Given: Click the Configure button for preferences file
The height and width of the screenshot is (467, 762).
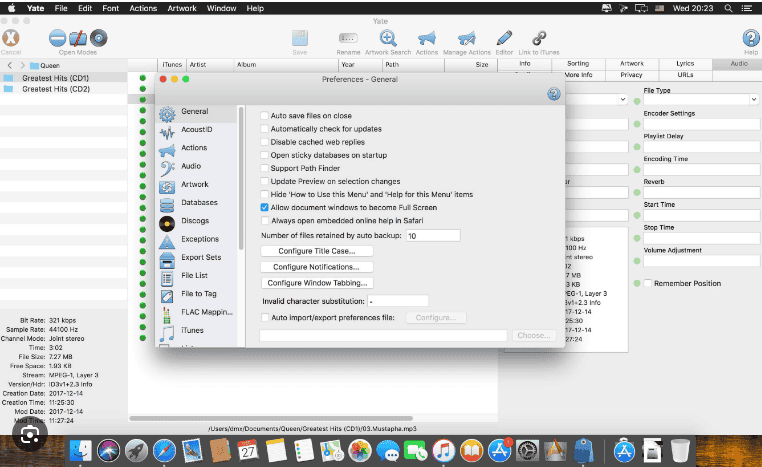Looking at the screenshot, I should (x=436, y=318).
